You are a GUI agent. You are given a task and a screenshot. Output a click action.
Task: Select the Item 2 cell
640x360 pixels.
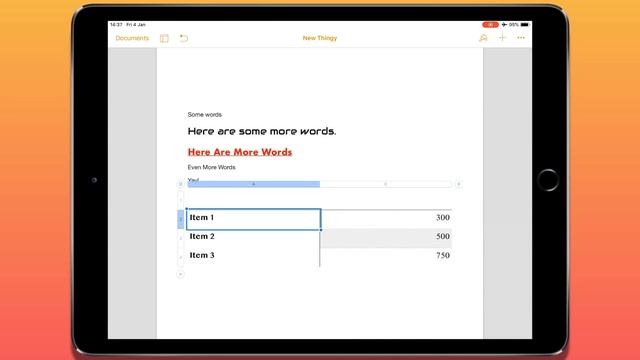pyautogui.click(x=253, y=238)
